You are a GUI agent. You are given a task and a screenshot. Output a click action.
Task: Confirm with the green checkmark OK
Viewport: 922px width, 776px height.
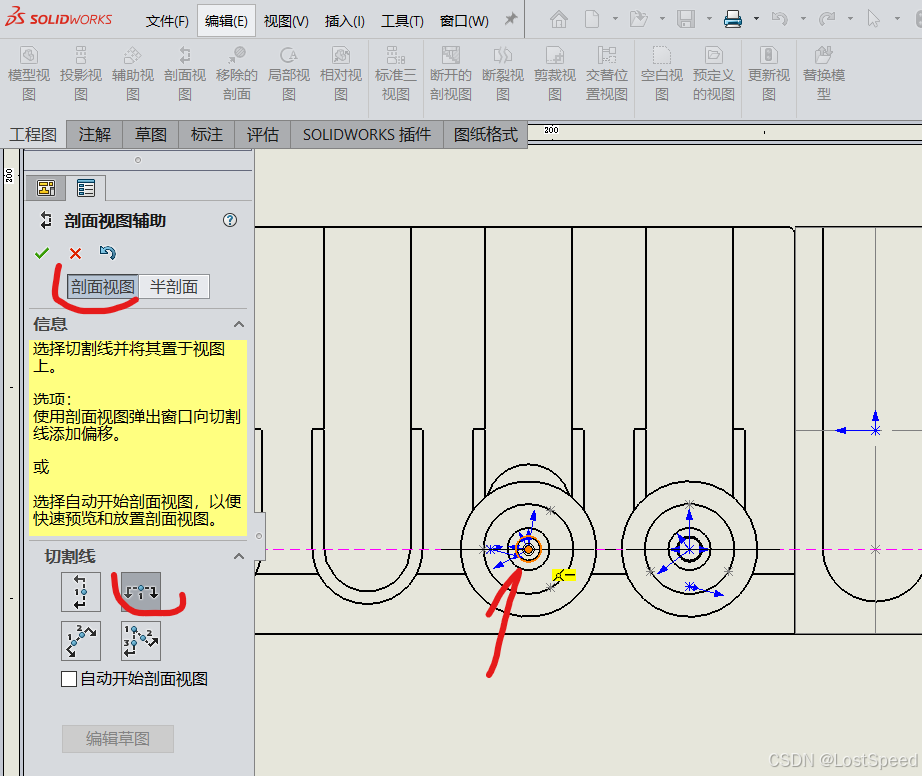point(42,253)
